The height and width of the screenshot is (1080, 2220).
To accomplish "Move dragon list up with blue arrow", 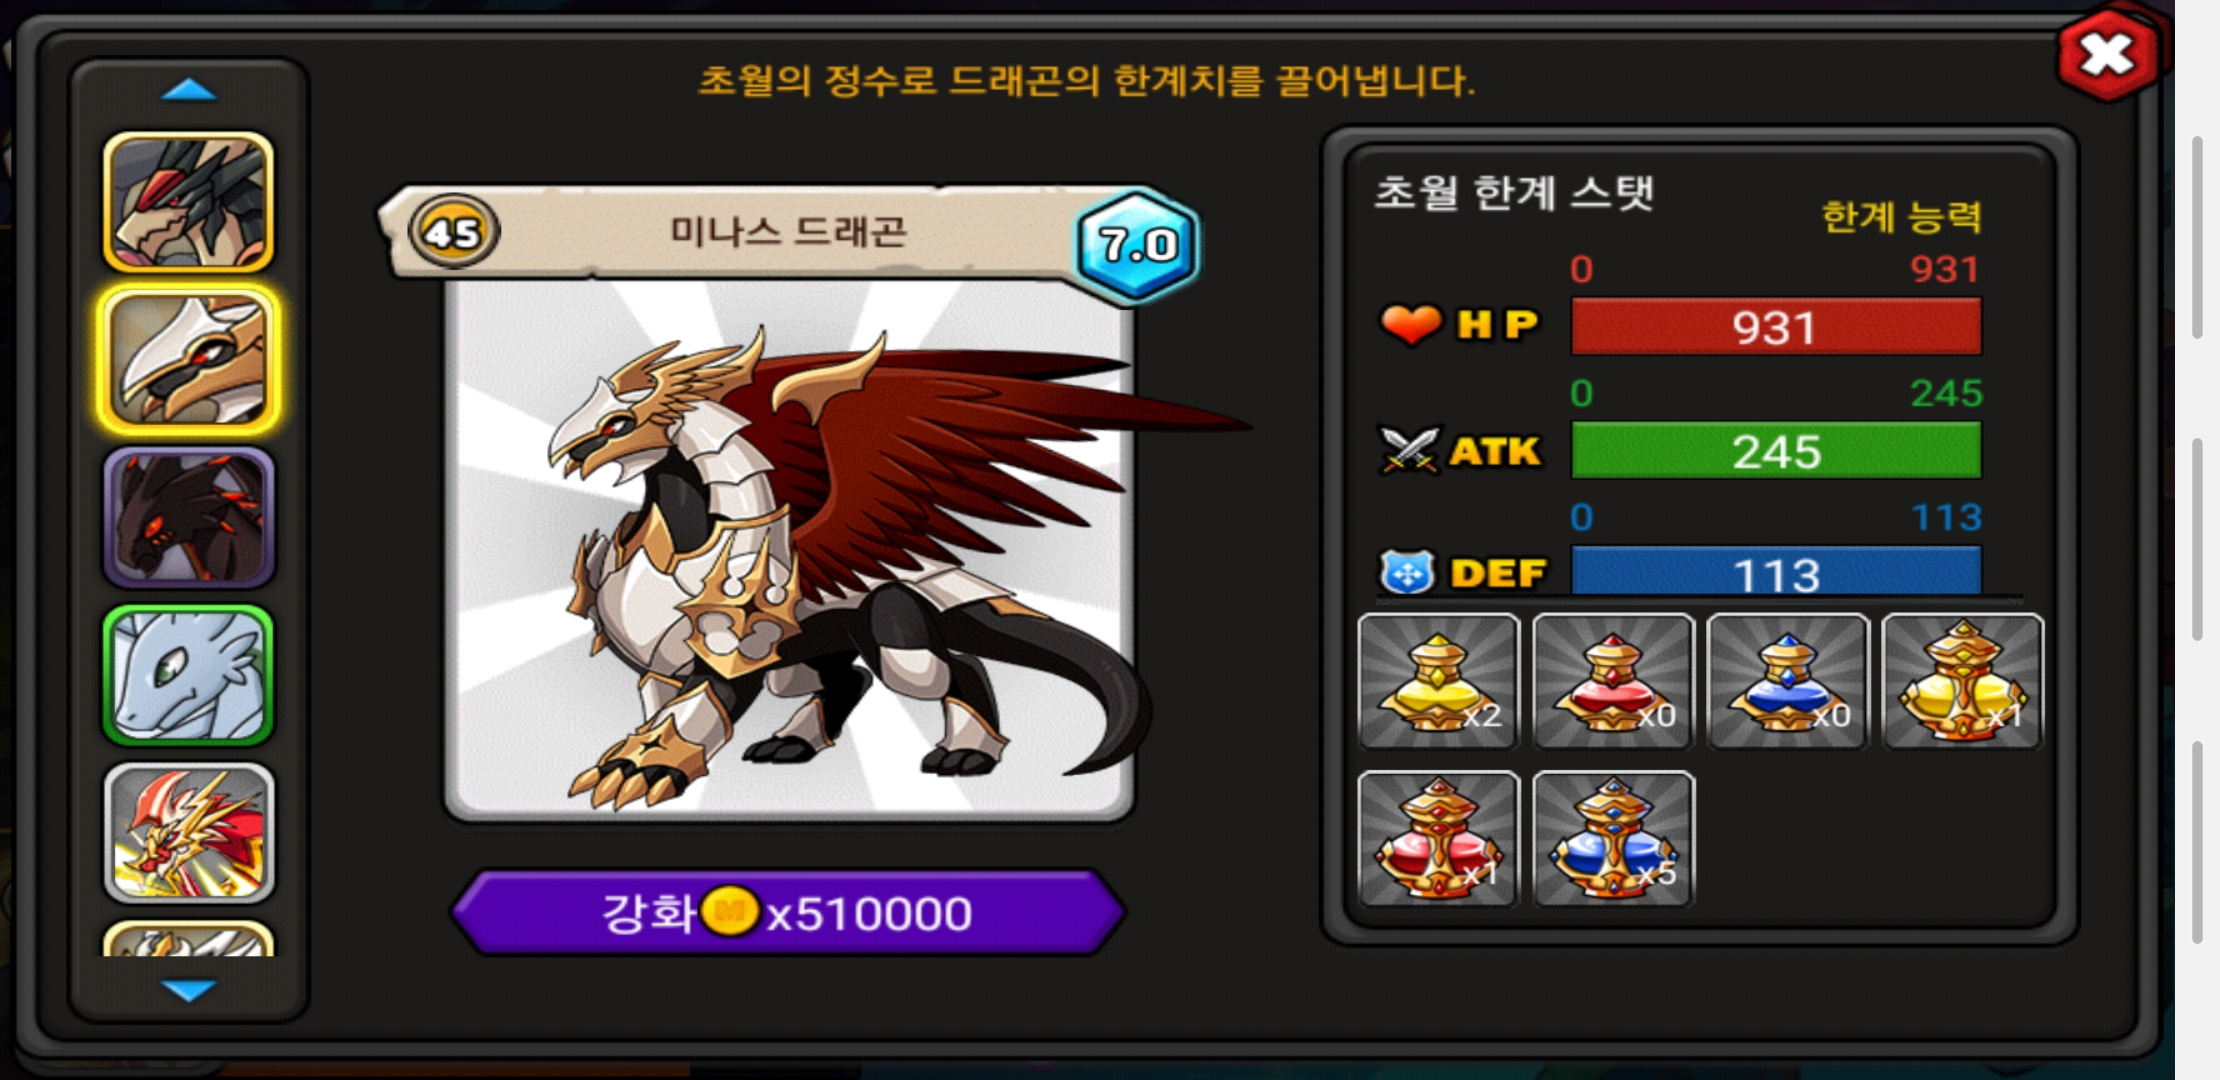I will tap(188, 91).
